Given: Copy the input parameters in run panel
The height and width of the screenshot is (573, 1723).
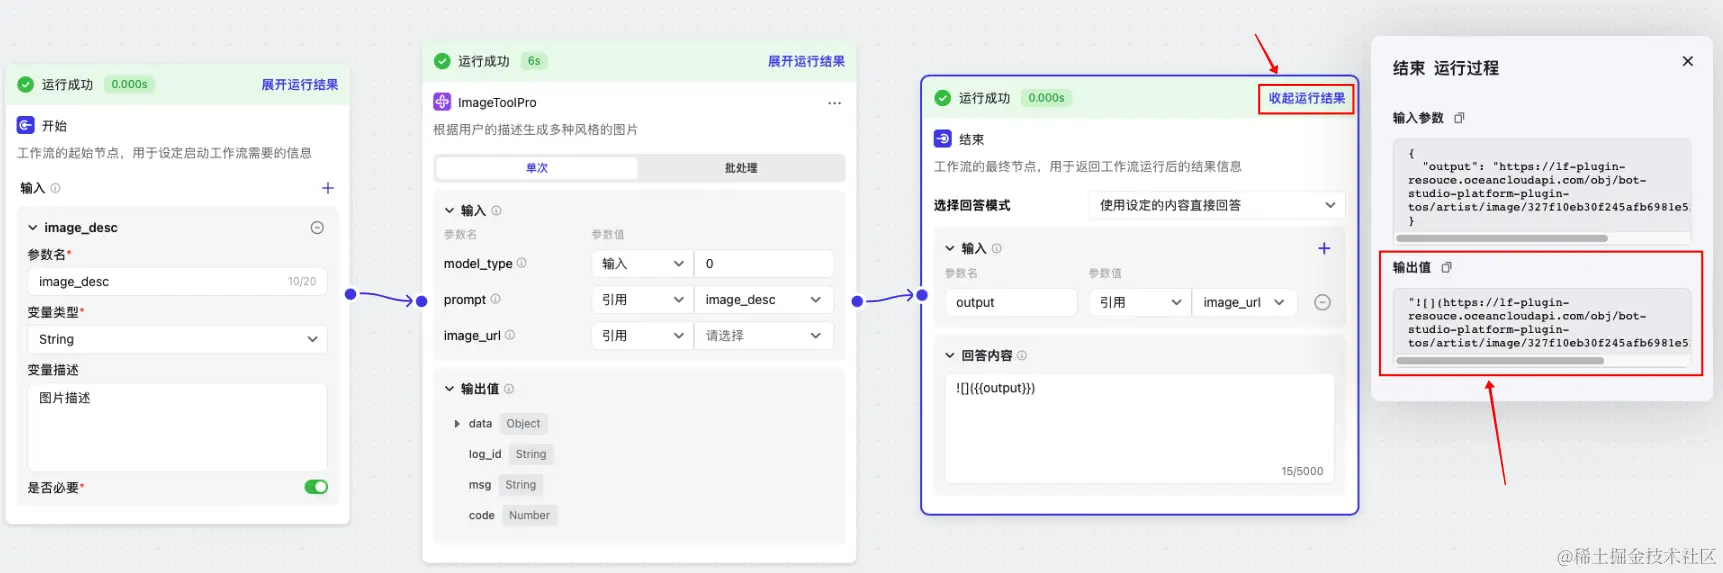Looking at the screenshot, I should tap(1459, 118).
